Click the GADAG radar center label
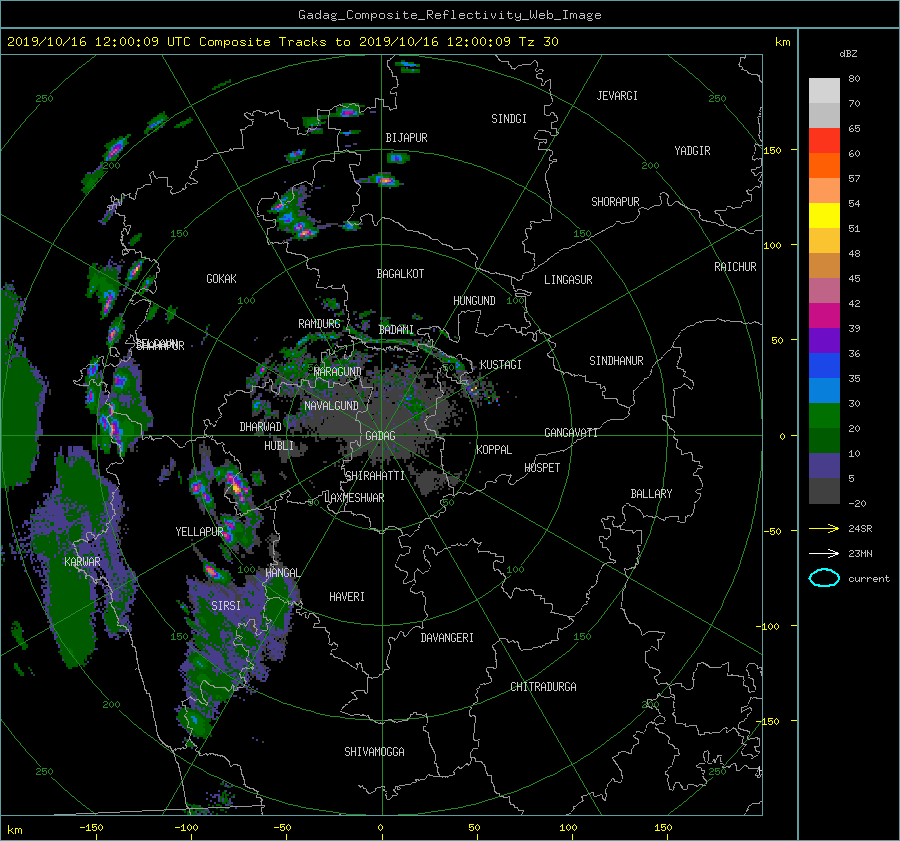The image size is (900, 841). point(381,436)
